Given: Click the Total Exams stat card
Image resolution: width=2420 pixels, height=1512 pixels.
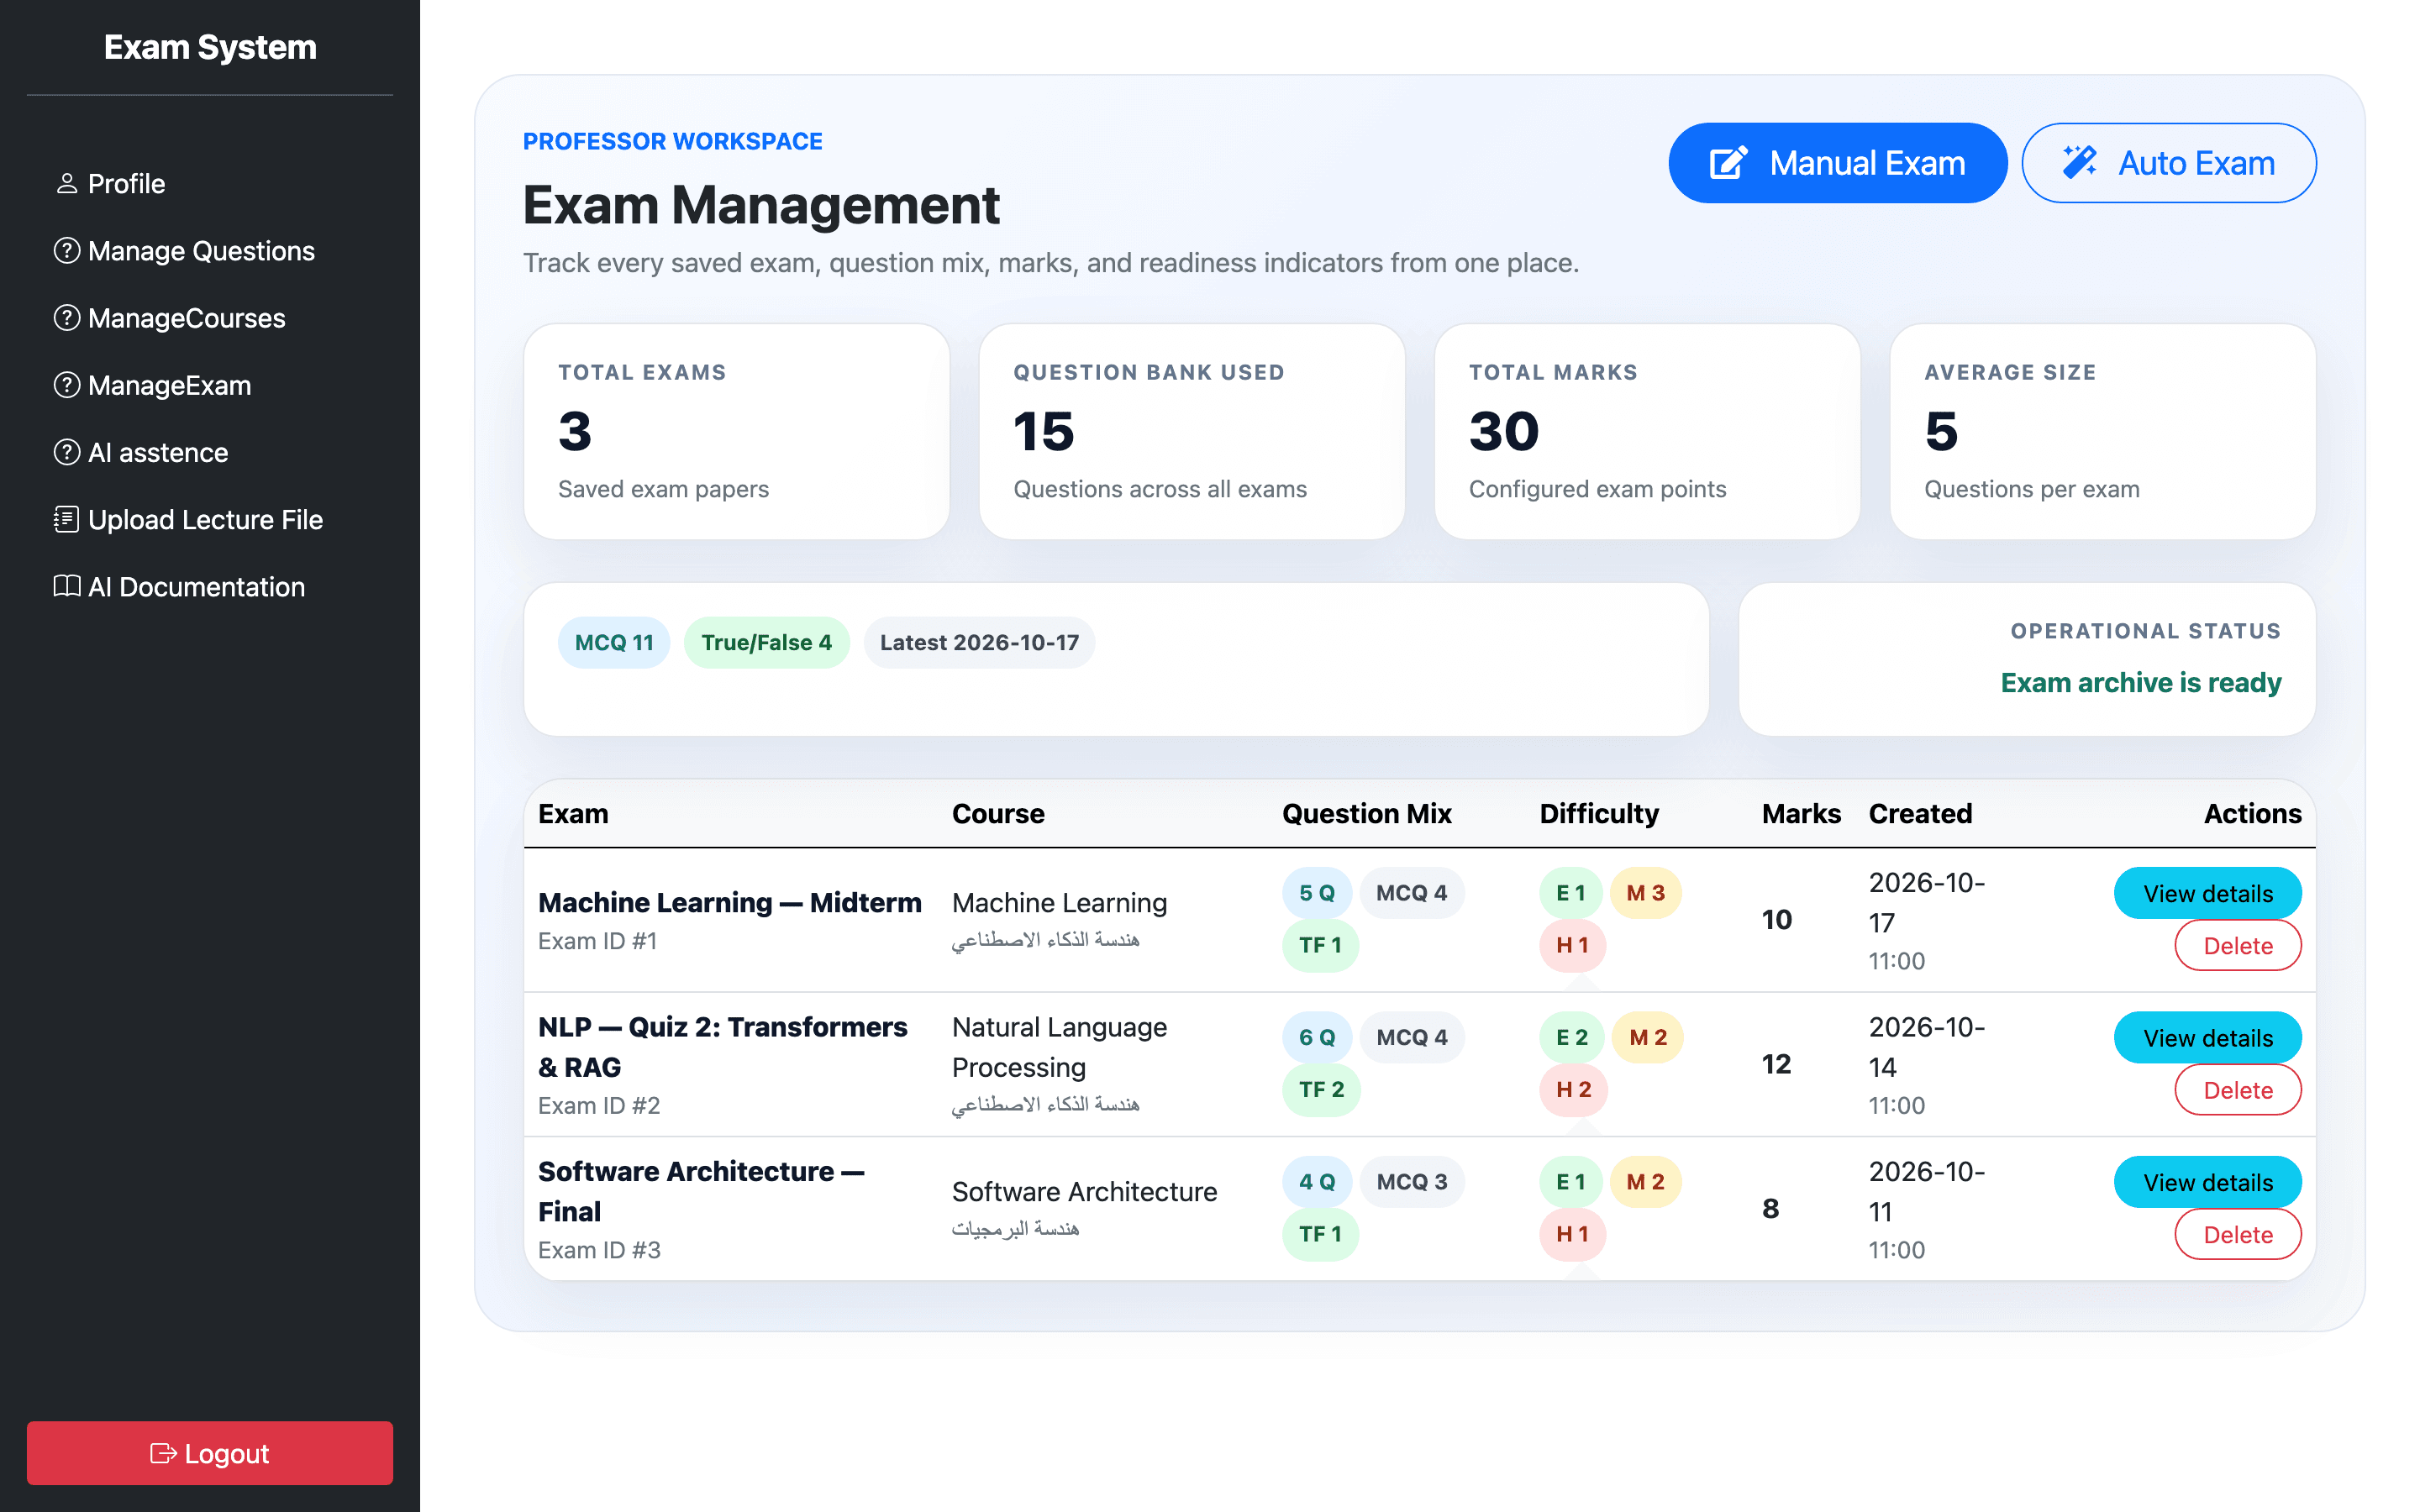Looking at the screenshot, I should 737,431.
